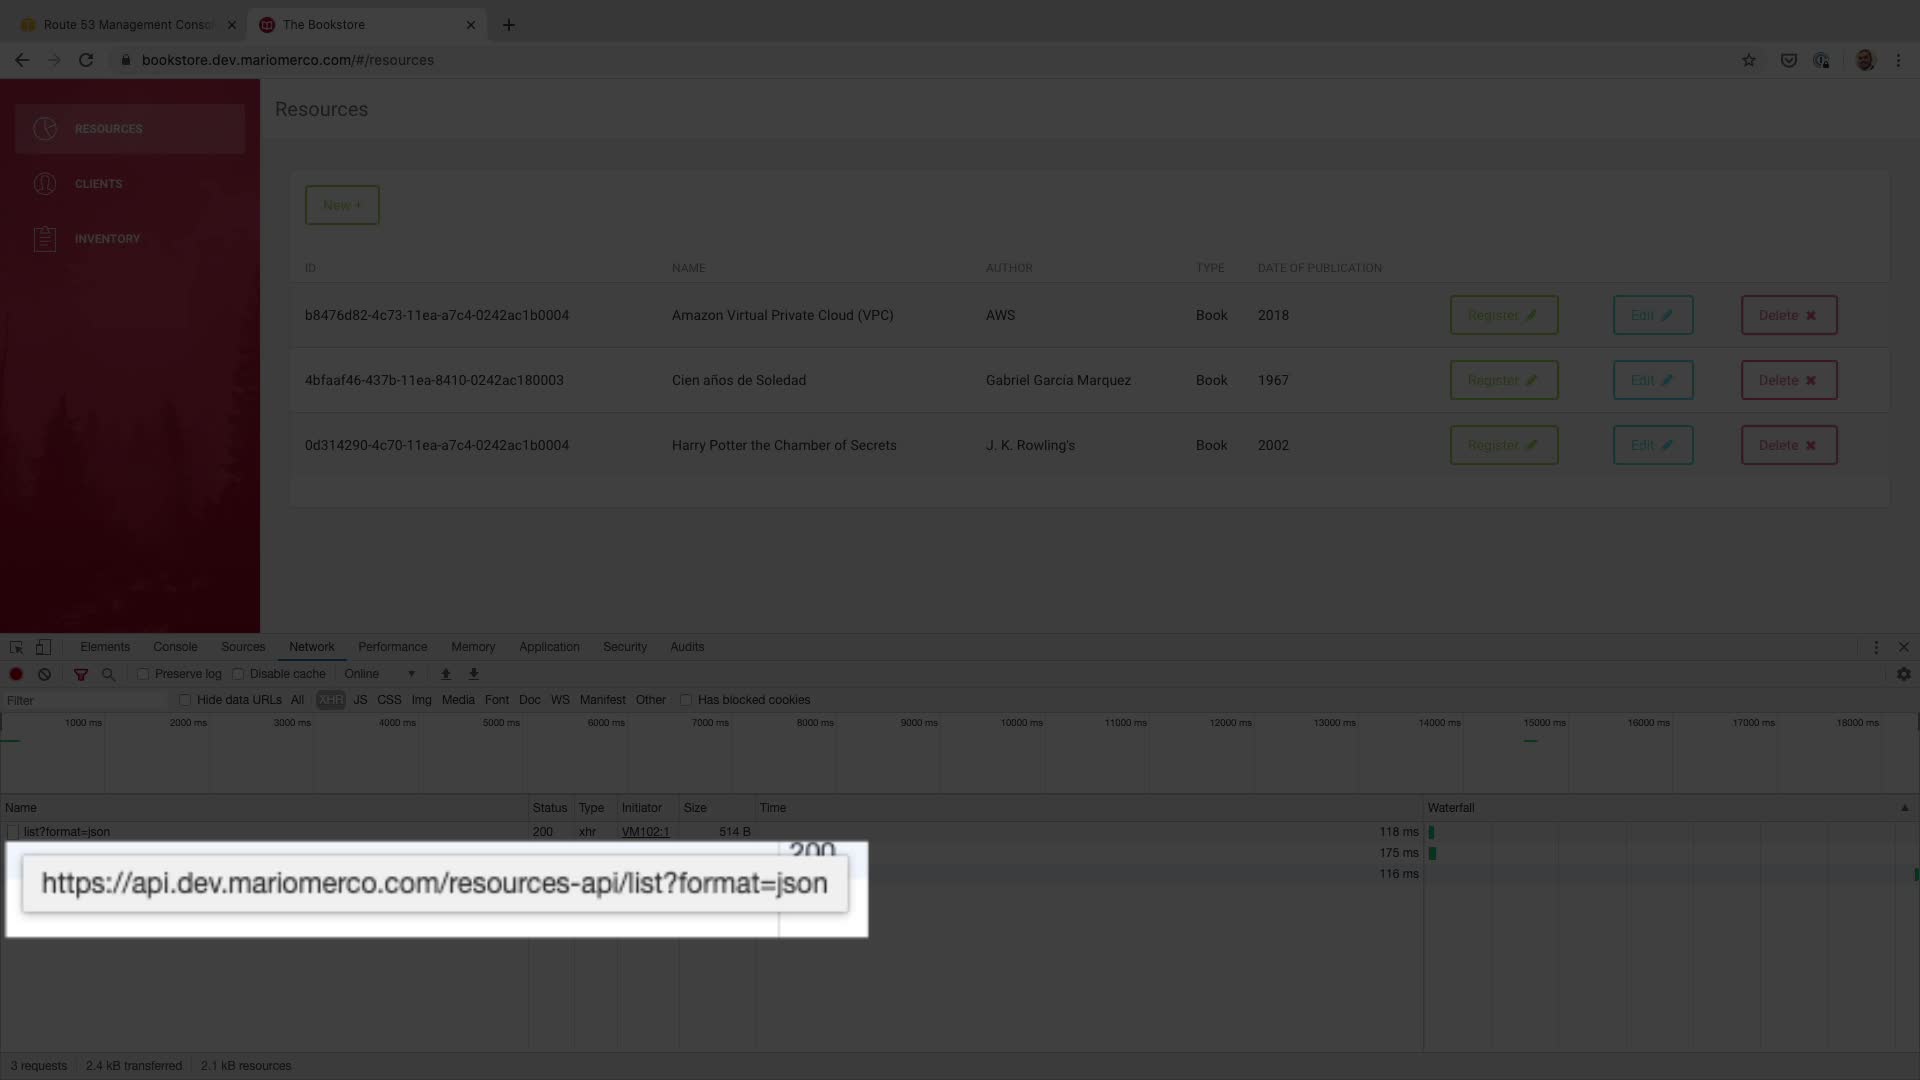Check the Disable cache option

(238, 674)
